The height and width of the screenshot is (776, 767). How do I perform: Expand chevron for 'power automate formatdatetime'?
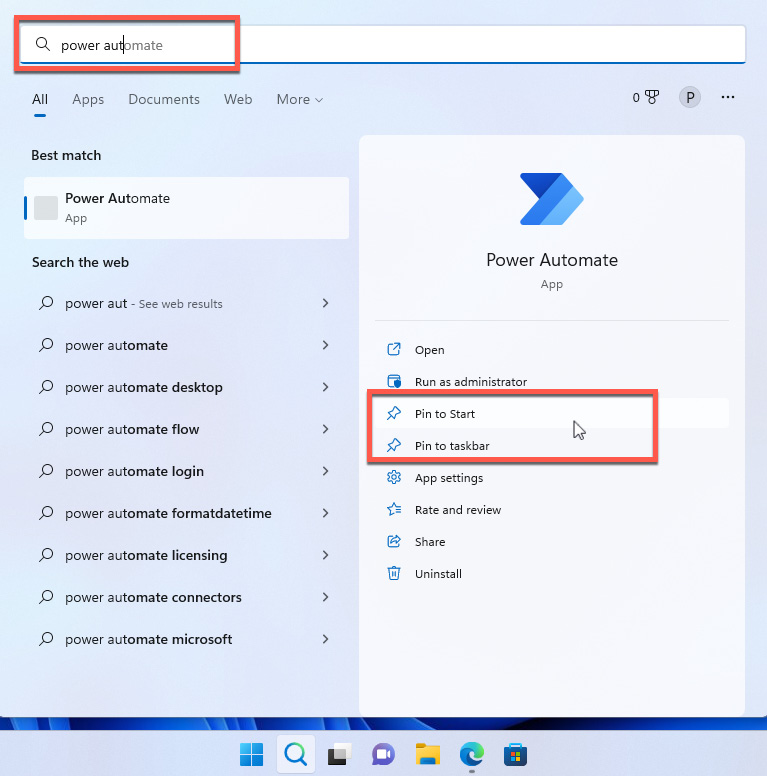point(325,513)
